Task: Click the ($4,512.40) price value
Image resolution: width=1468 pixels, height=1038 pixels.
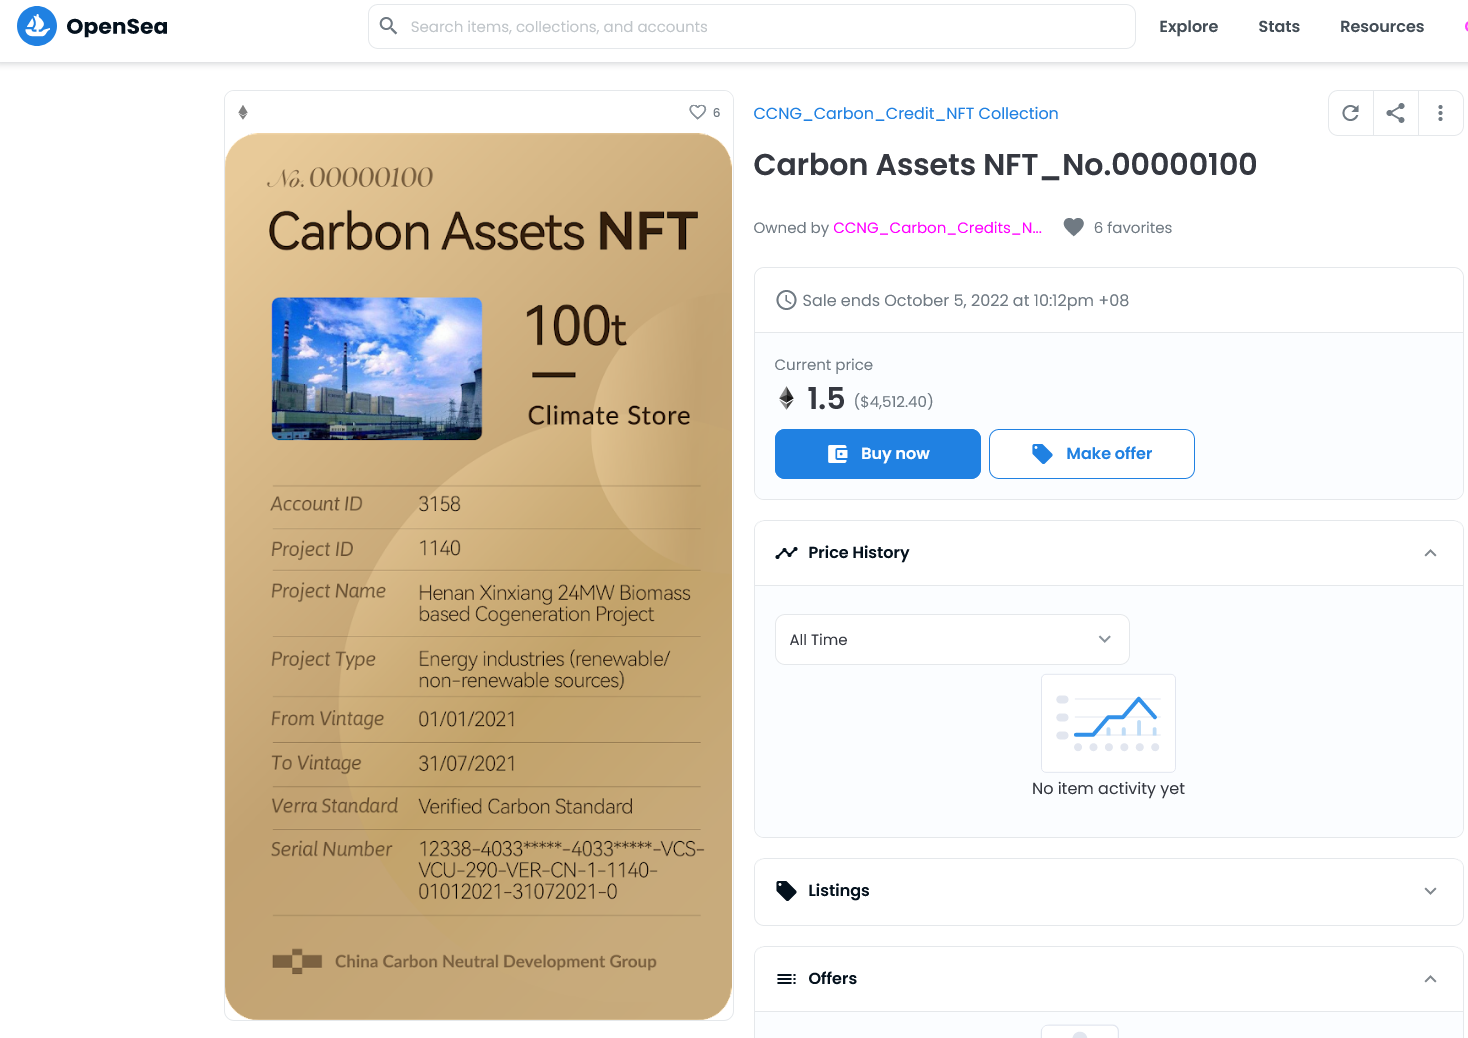Action: (894, 401)
